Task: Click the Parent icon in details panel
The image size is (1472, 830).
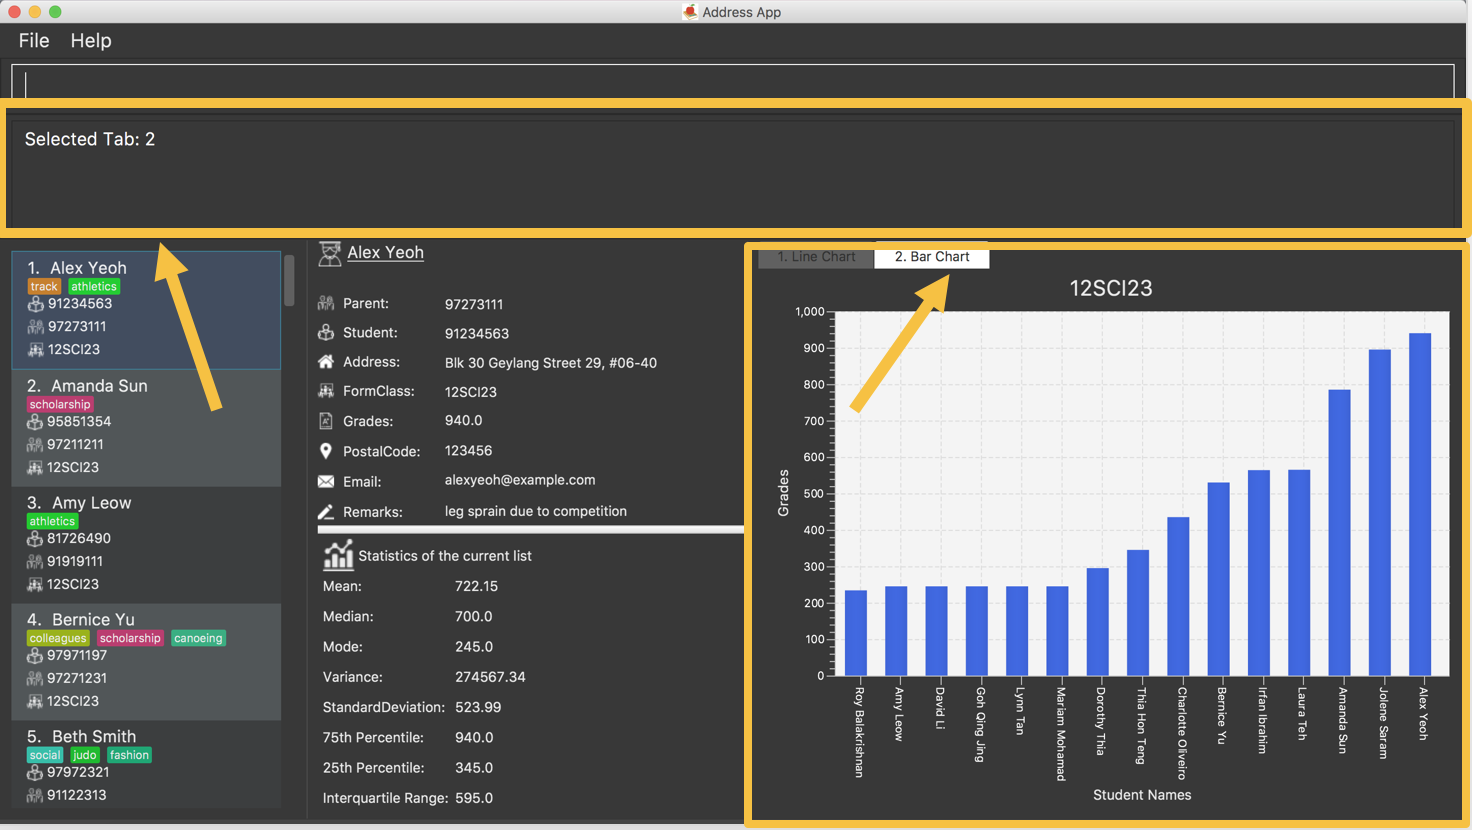Action: (x=326, y=303)
